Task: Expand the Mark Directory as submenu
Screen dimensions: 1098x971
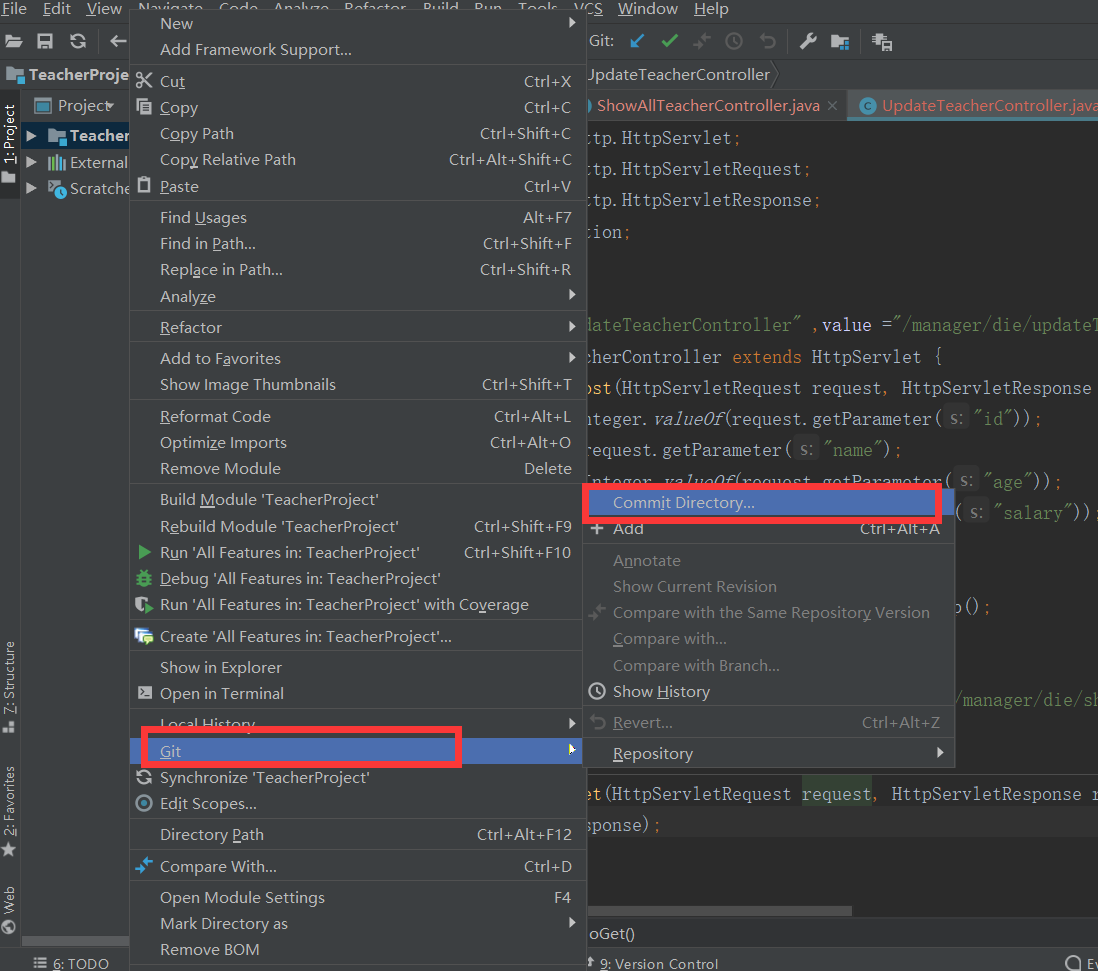Action: click(357, 923)
